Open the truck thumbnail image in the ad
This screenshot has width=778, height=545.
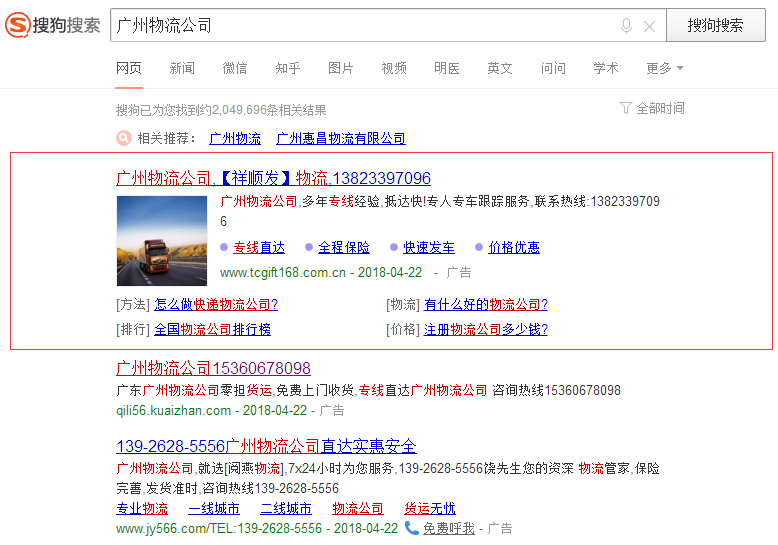click(162, 240)
